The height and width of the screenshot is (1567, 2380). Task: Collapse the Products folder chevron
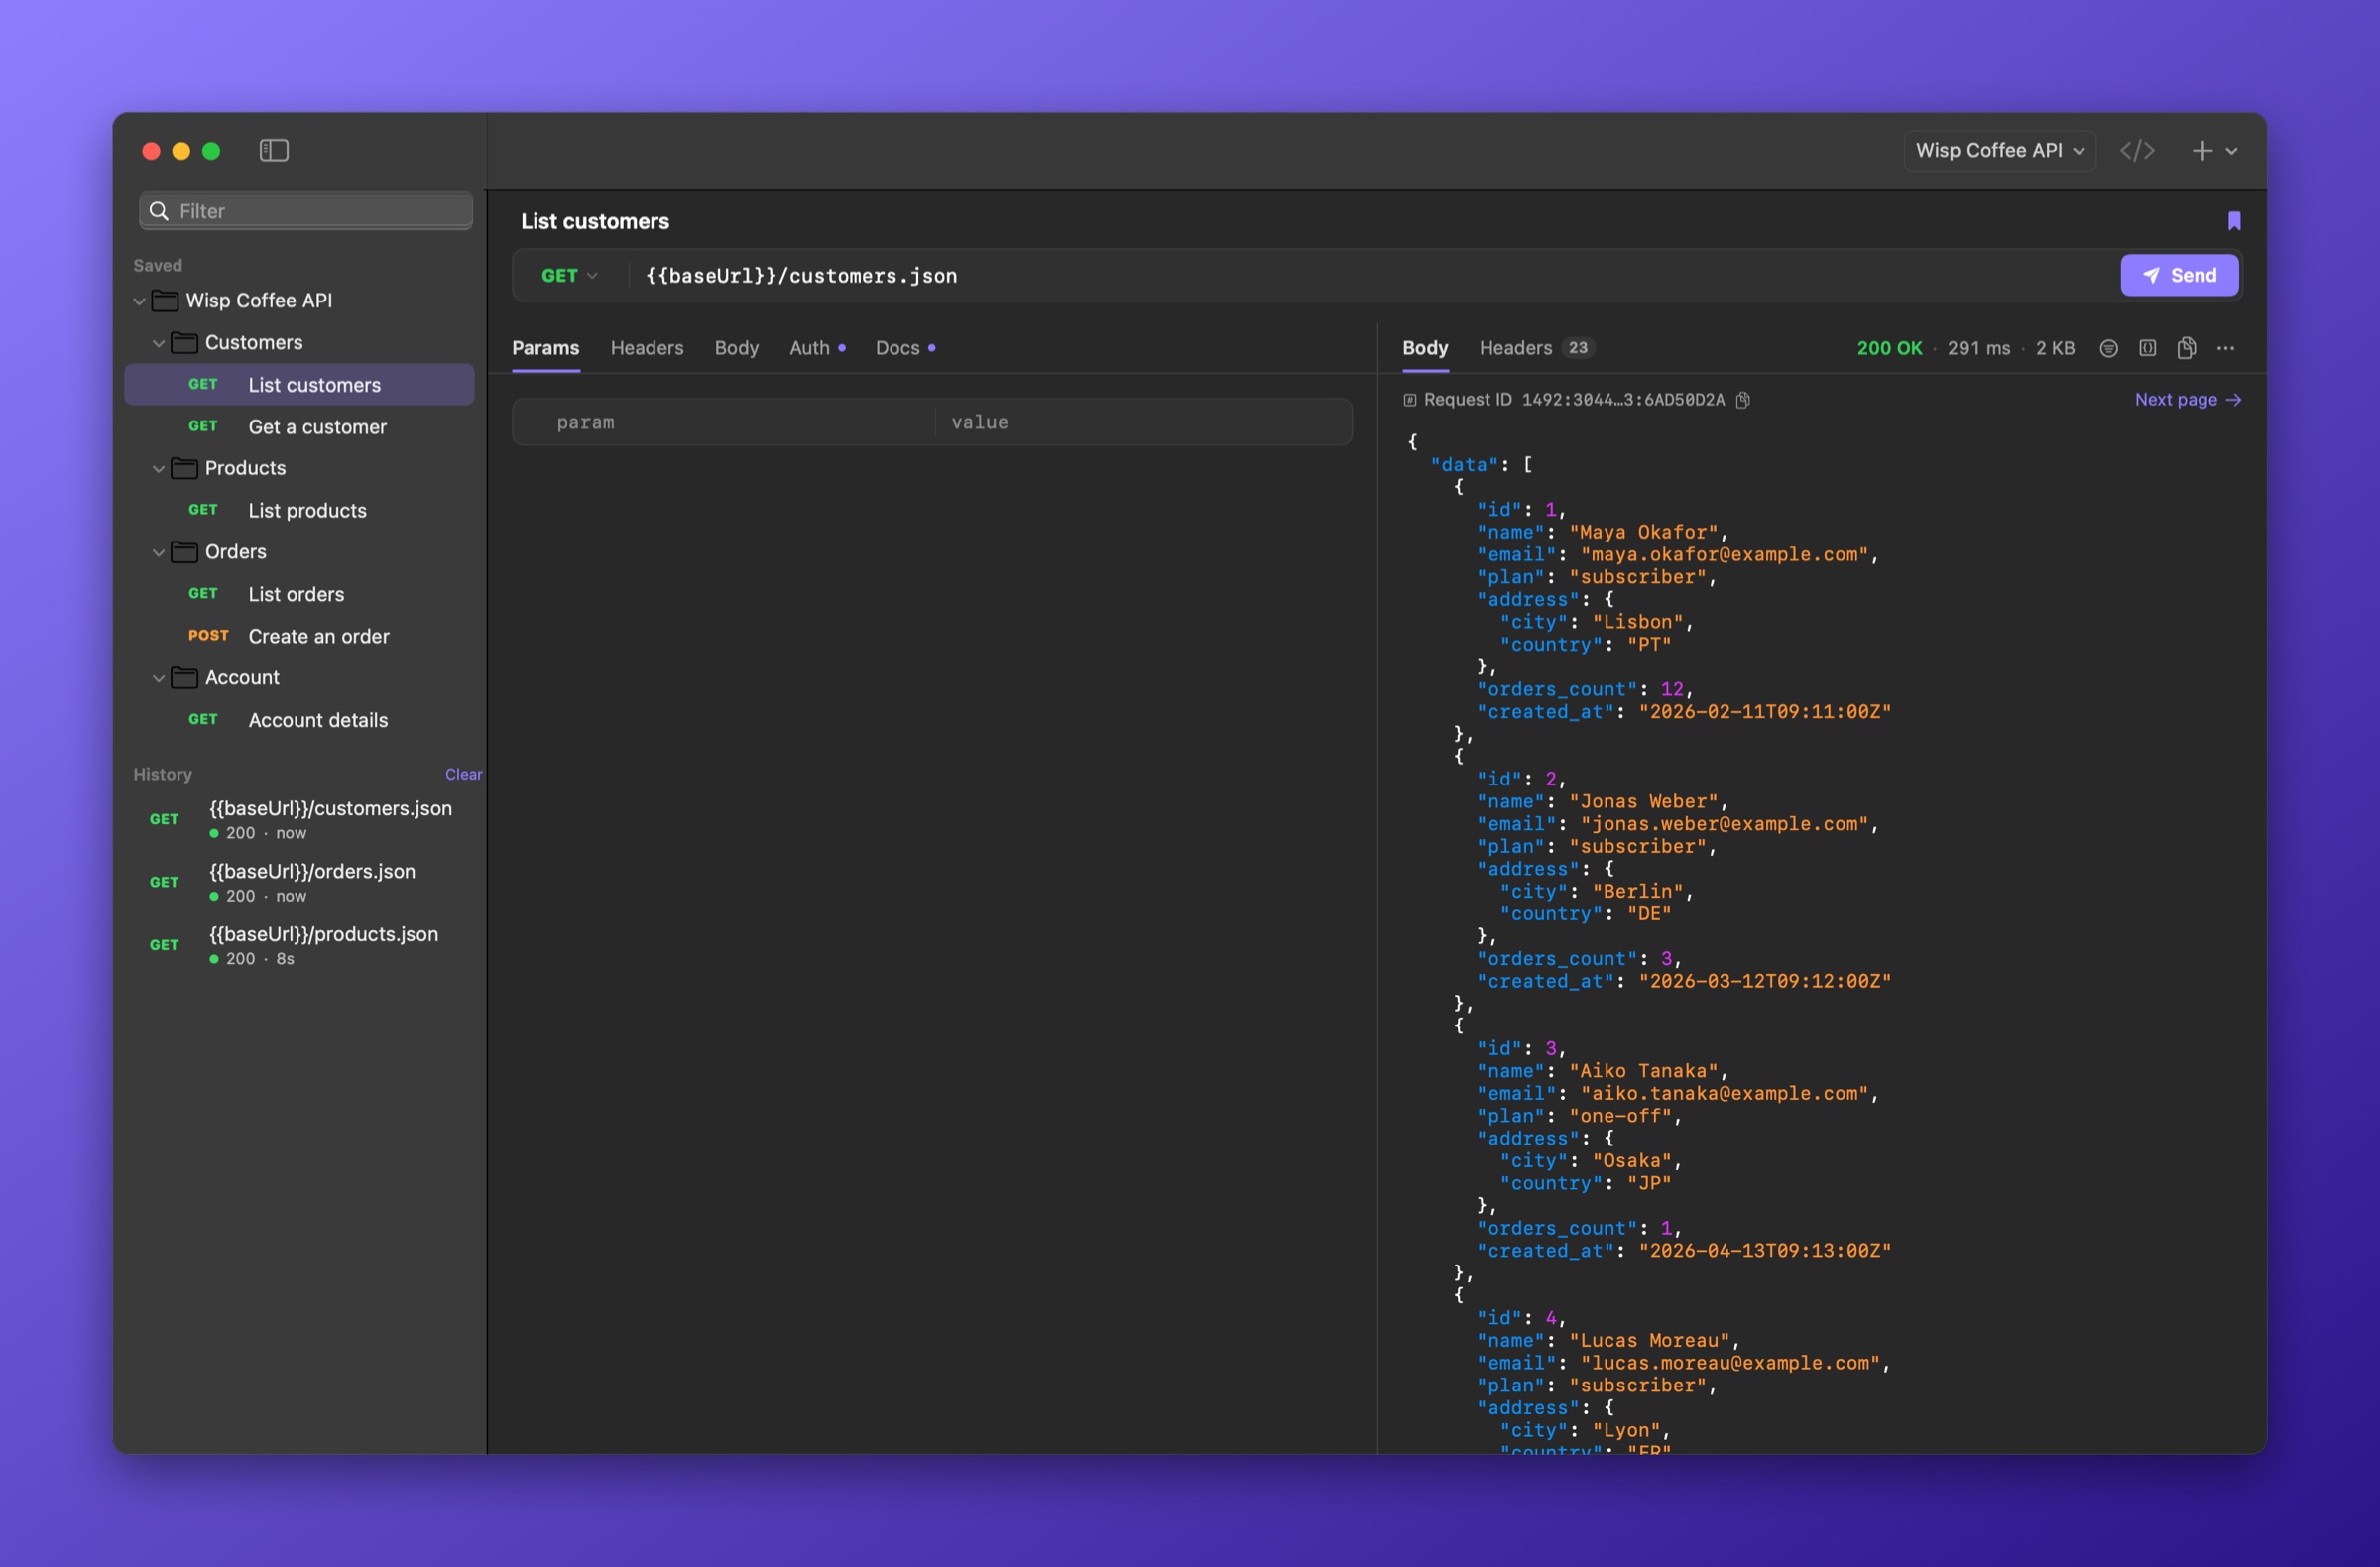[x=158, y=469]
